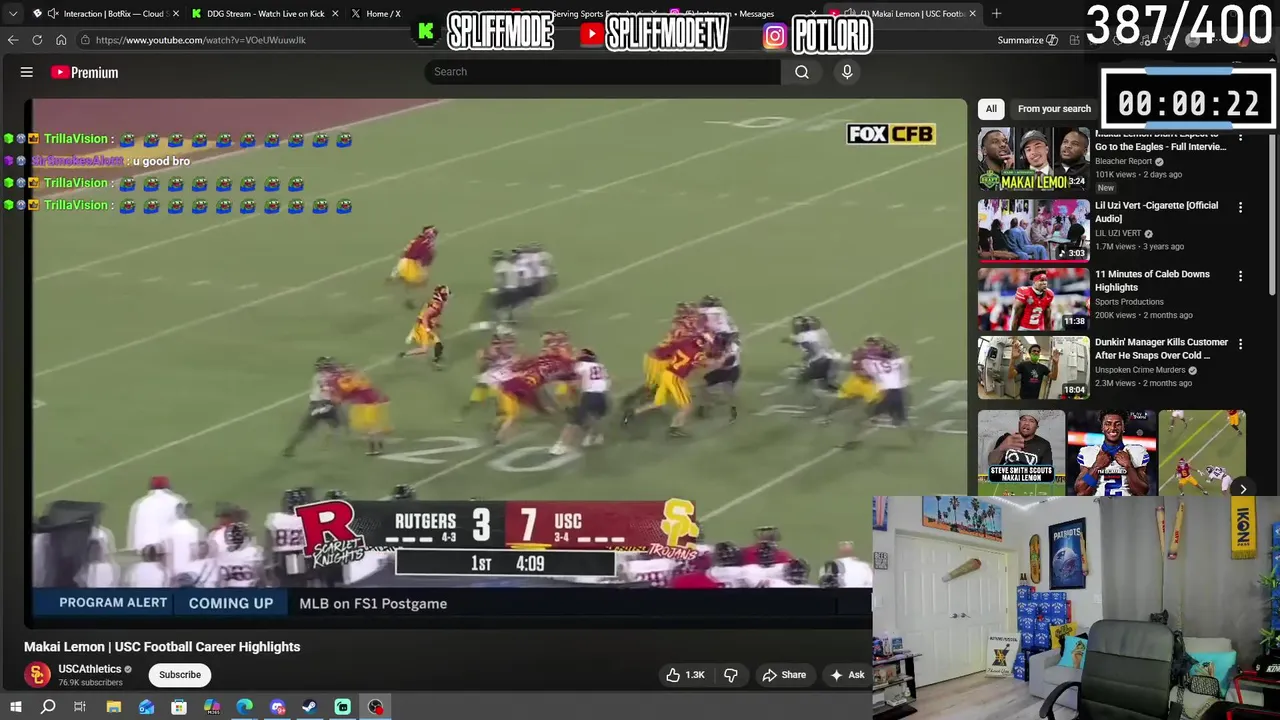Open Windows Start menu
Screen dimensions: 1280x720
(x=16, y=707)
